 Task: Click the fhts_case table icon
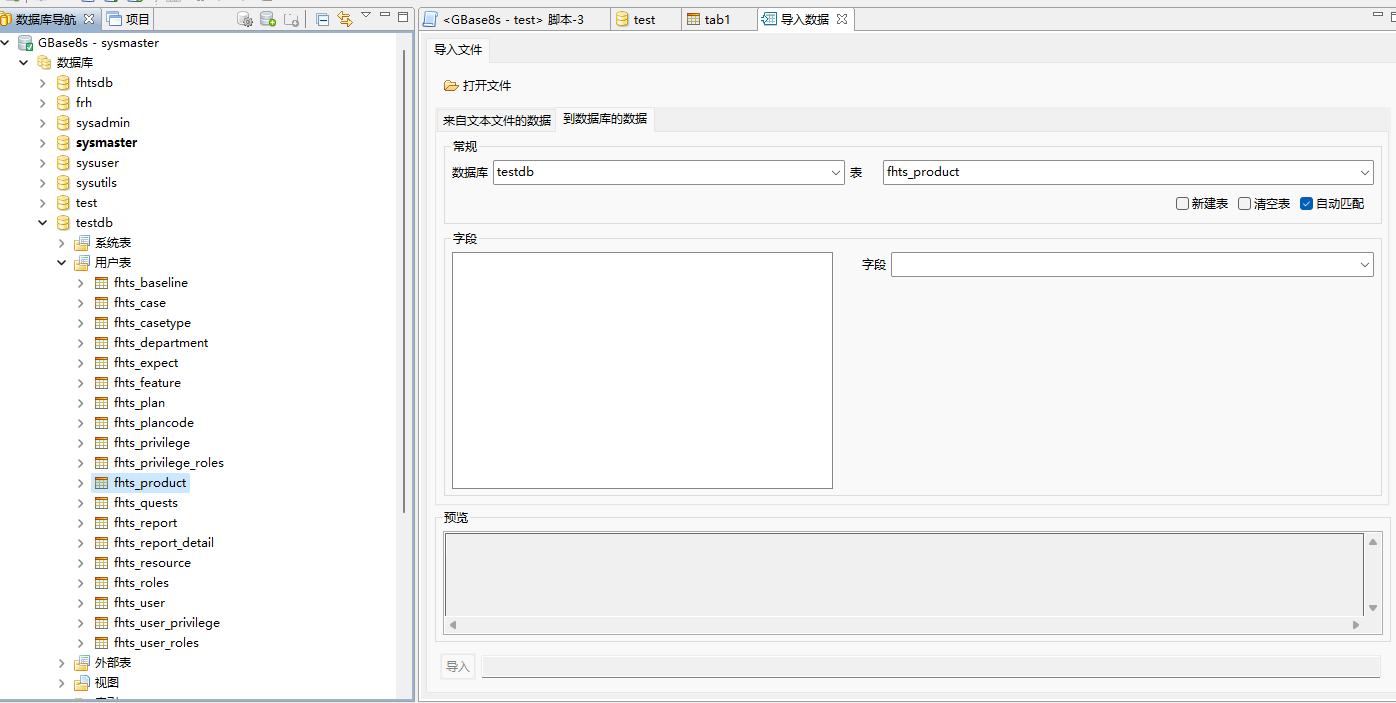pos(101,303)
